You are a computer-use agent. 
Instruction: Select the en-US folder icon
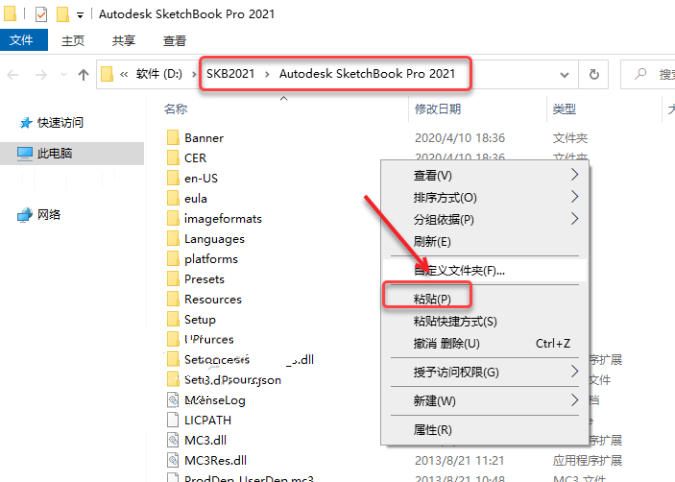tap(173, 178)
